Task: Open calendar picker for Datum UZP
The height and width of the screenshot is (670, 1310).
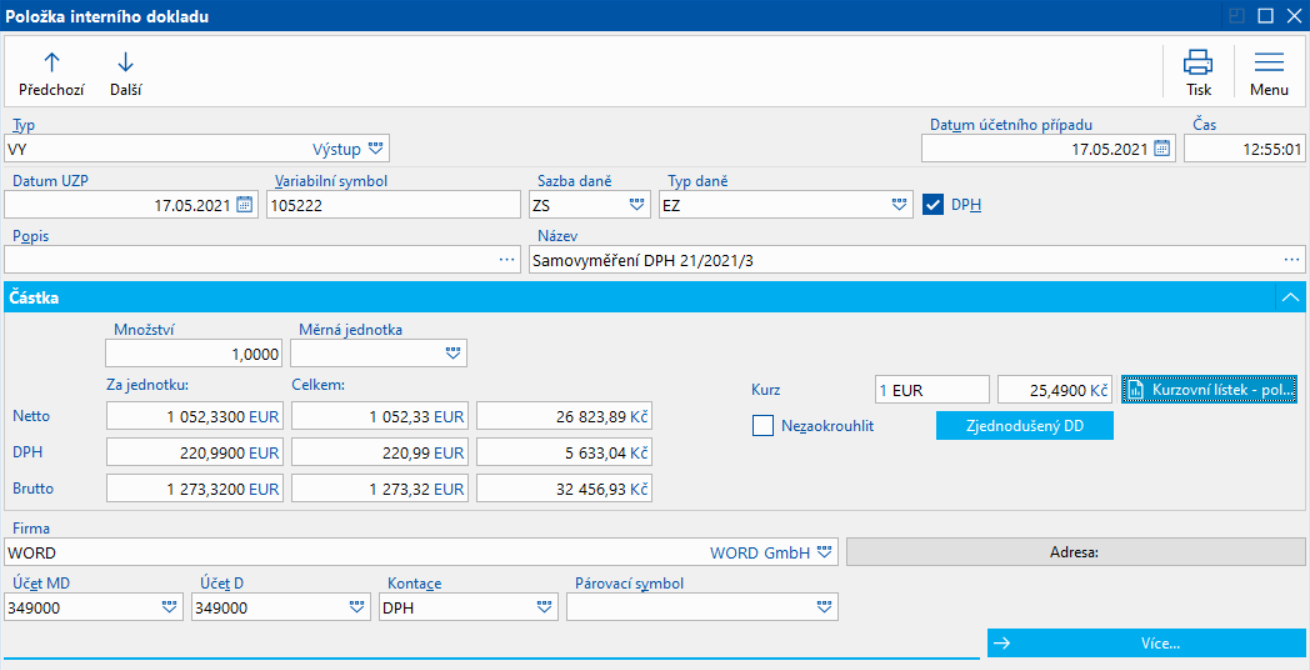Action: [x=244, y=205]
